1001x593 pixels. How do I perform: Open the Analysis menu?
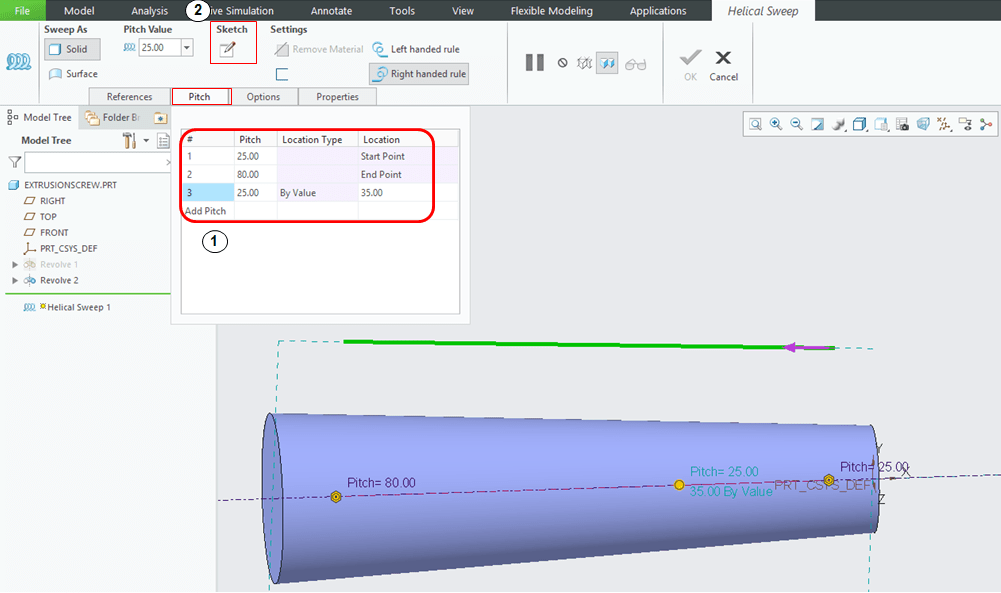coord(149,11)
